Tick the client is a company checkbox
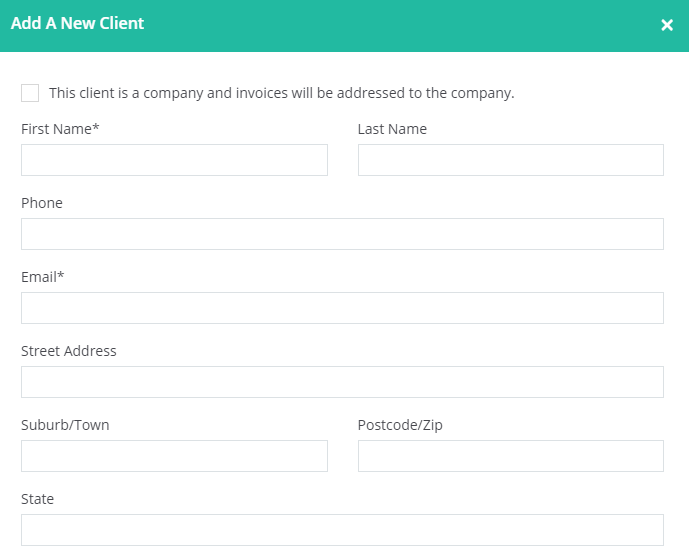The image size is (689, 552). coord(30,93)
